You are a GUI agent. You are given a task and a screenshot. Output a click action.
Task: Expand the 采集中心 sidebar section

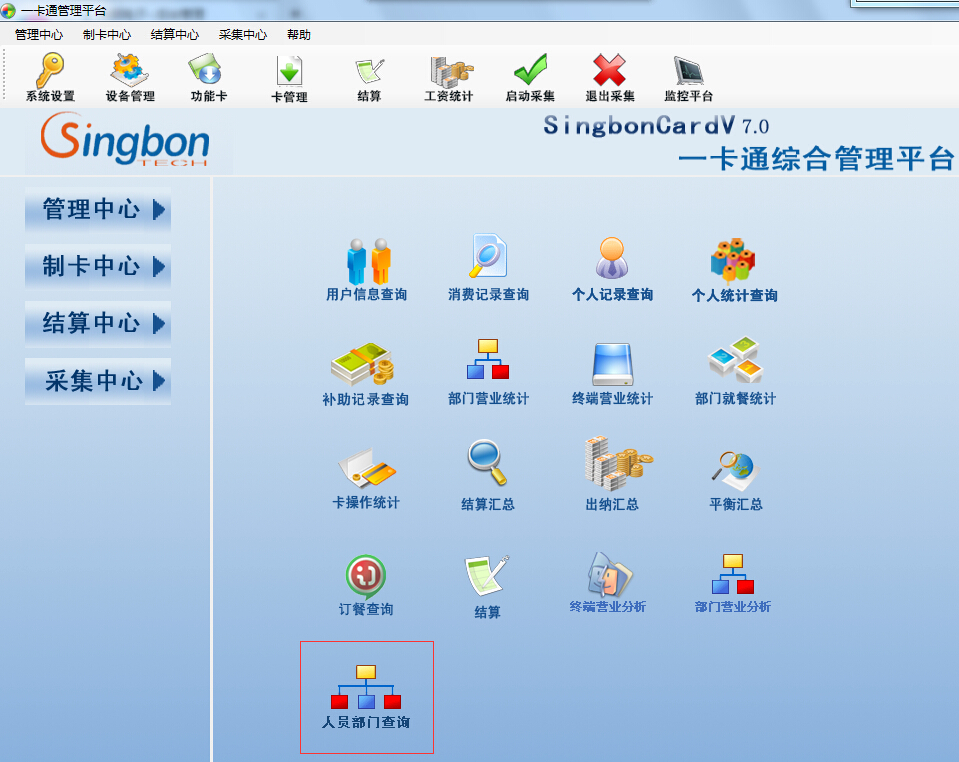coord(99,381)
